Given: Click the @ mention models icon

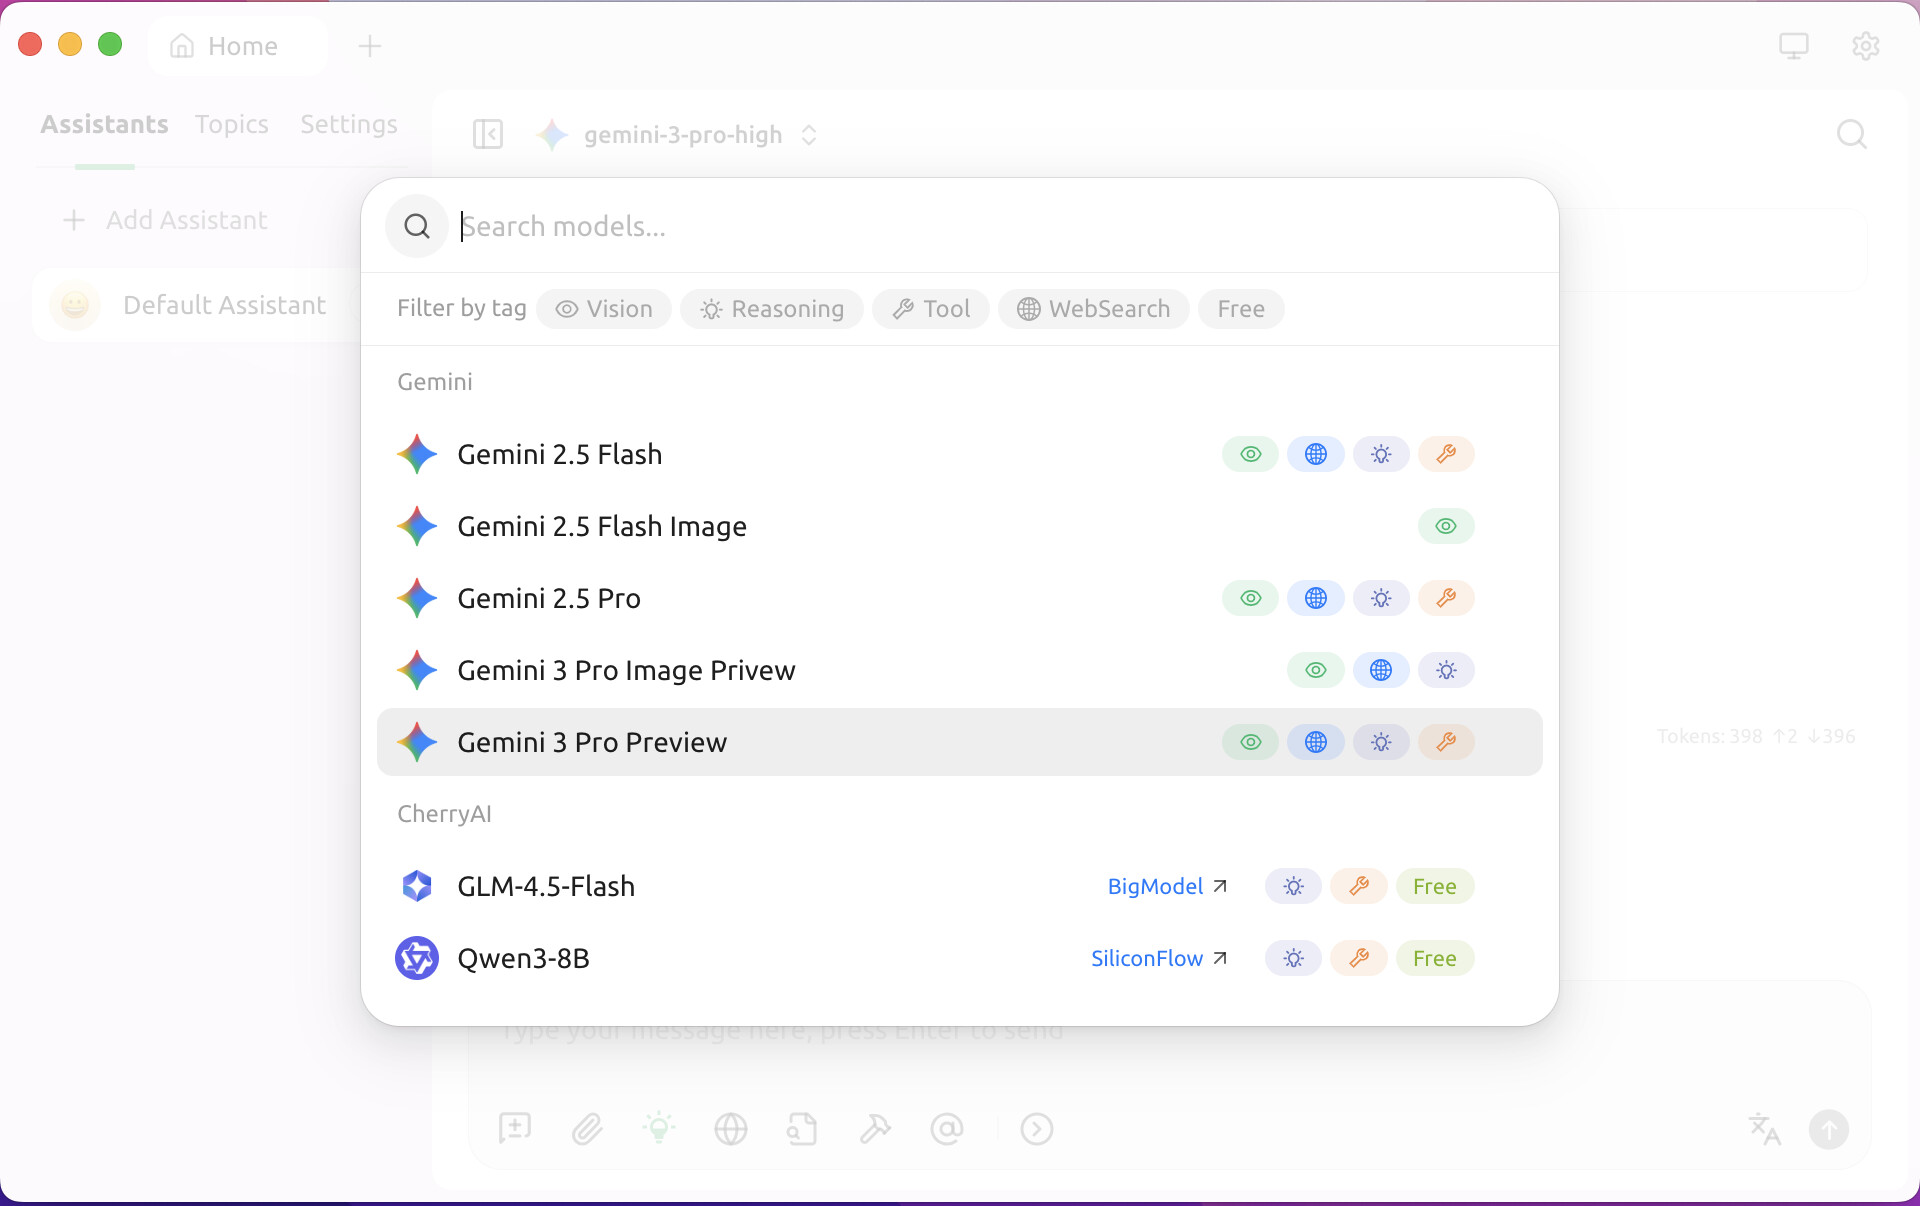Looking at the screenshot, I should click(x=947, y=1129).
